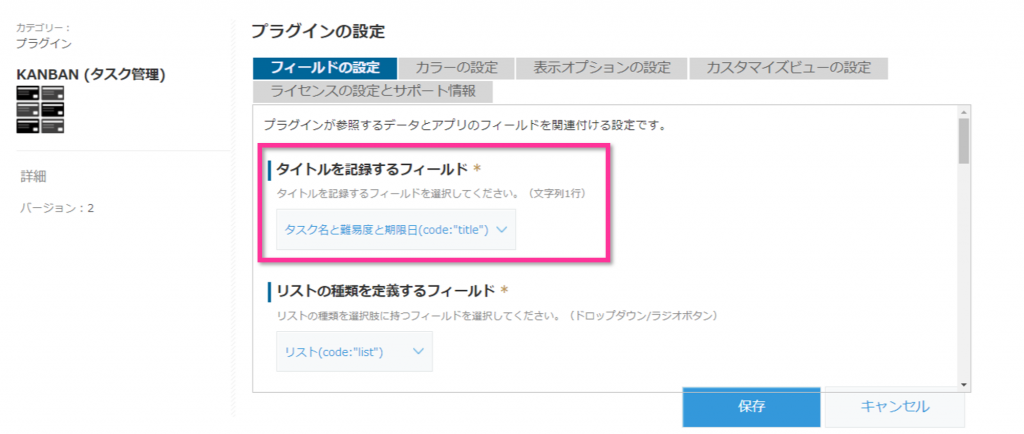Click the 保存 button
This screenshot has width=1024, height=434.
[x=752, y=407]
